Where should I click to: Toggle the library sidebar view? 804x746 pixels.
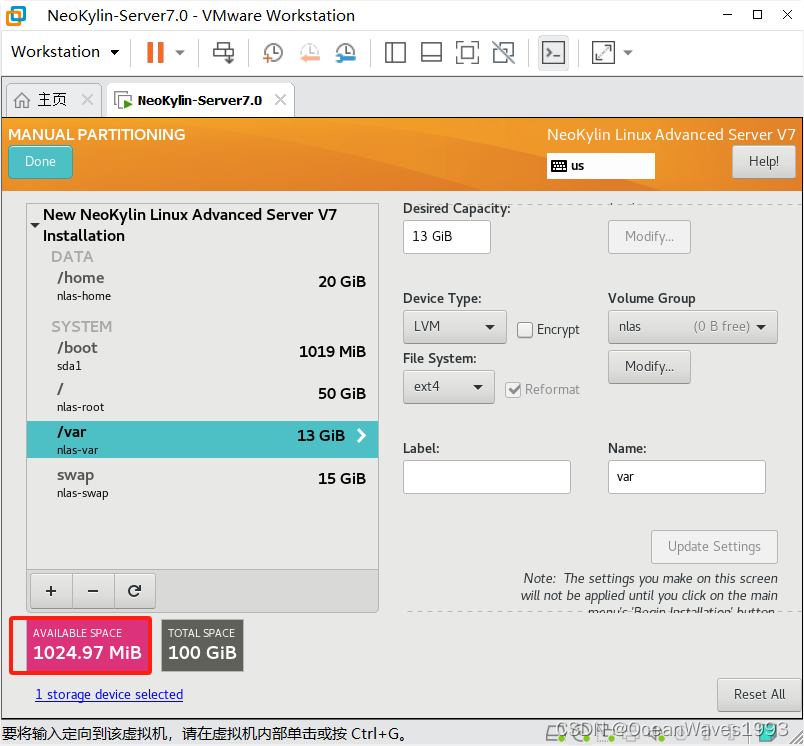point(395,52)
